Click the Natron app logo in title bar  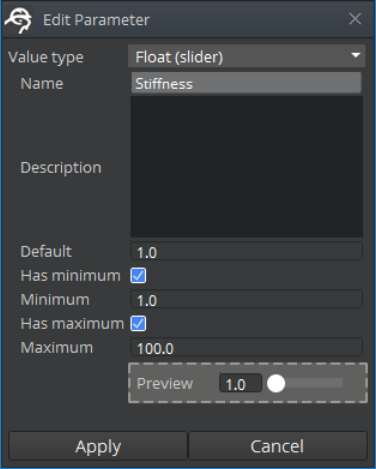(18, 20)
